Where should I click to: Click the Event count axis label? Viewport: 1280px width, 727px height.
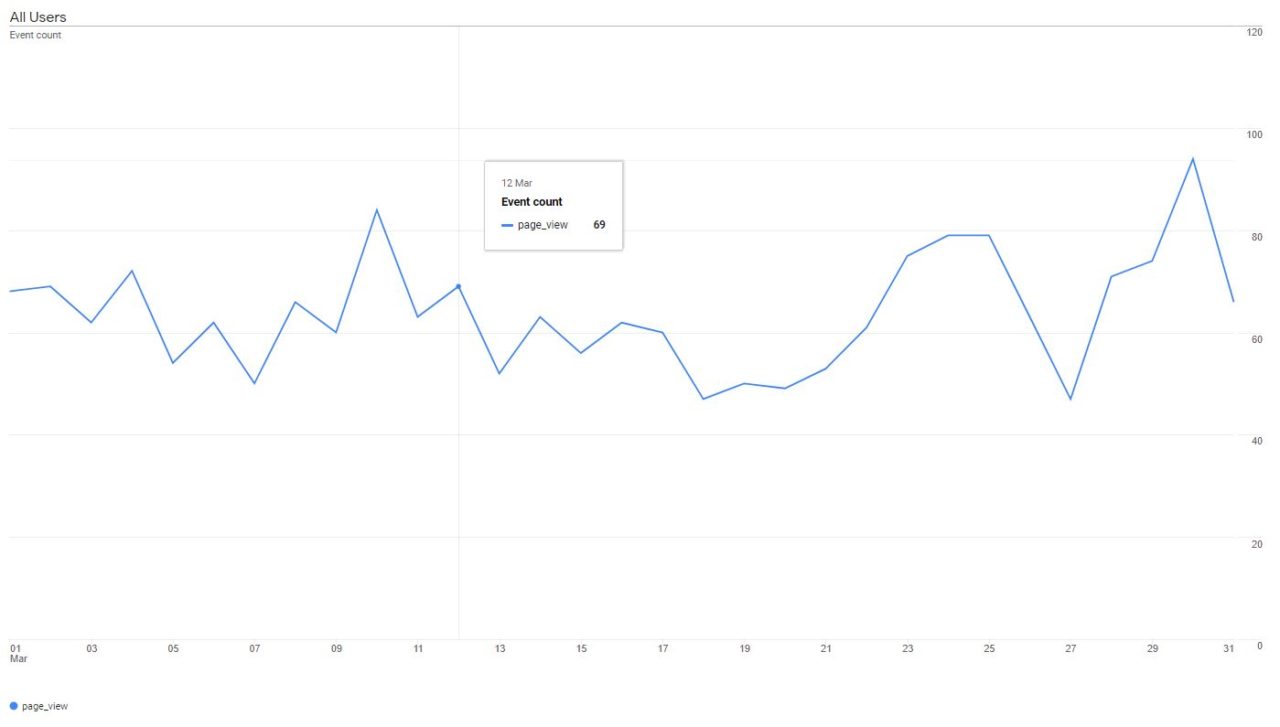pos(35,36)
